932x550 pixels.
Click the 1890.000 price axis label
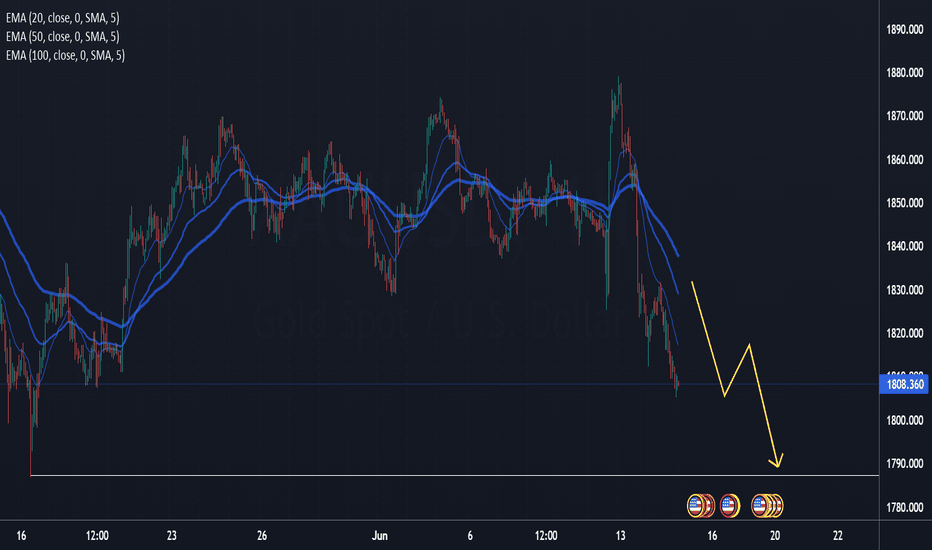click(x=905, y=29)
